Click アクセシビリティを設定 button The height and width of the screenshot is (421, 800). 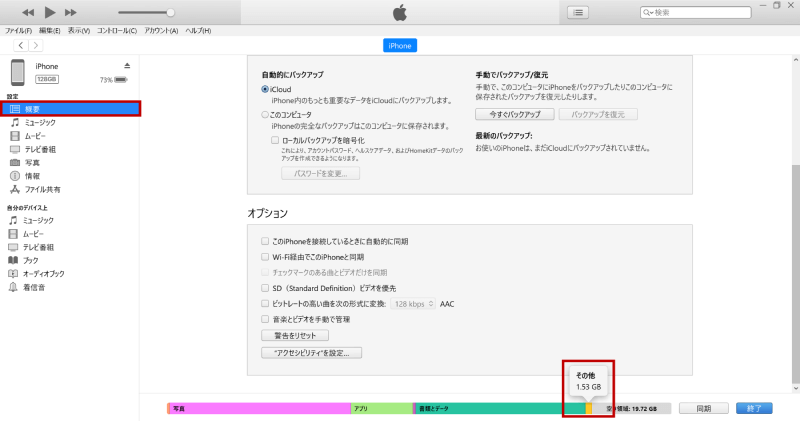(312, 353)
